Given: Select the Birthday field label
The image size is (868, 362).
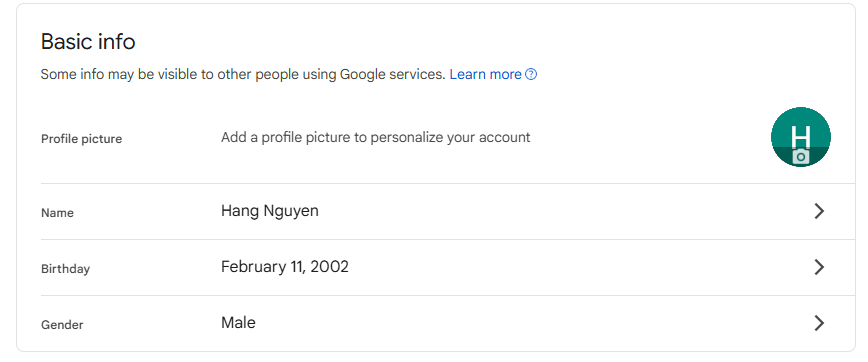Looking at the screenshot, I should [65, 269].
